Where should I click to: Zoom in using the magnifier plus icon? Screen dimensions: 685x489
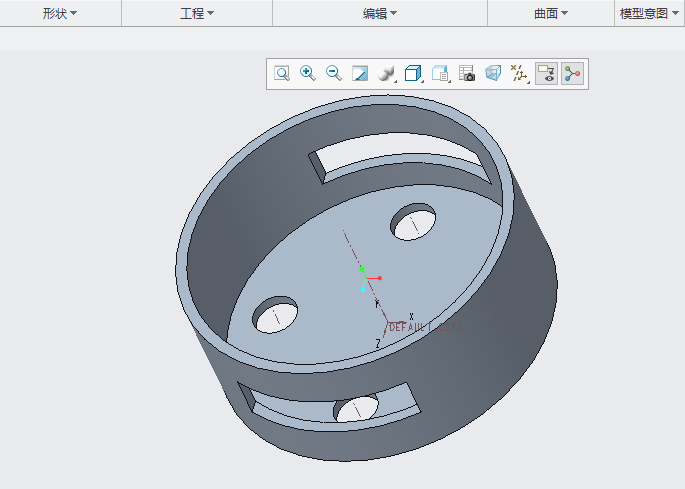(308, 74)
